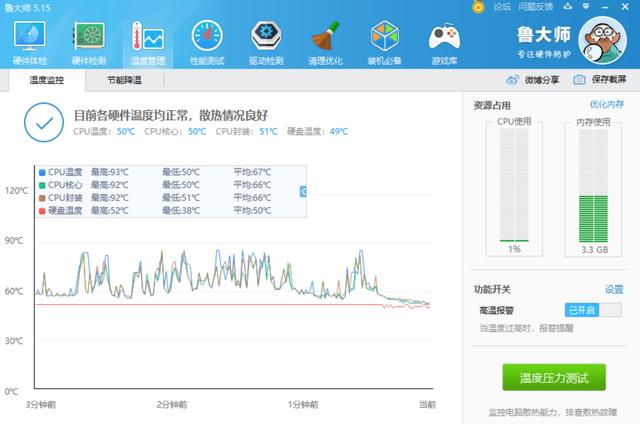
Task: Toggle the 高温报警 switch
Action: pos(593,310)
